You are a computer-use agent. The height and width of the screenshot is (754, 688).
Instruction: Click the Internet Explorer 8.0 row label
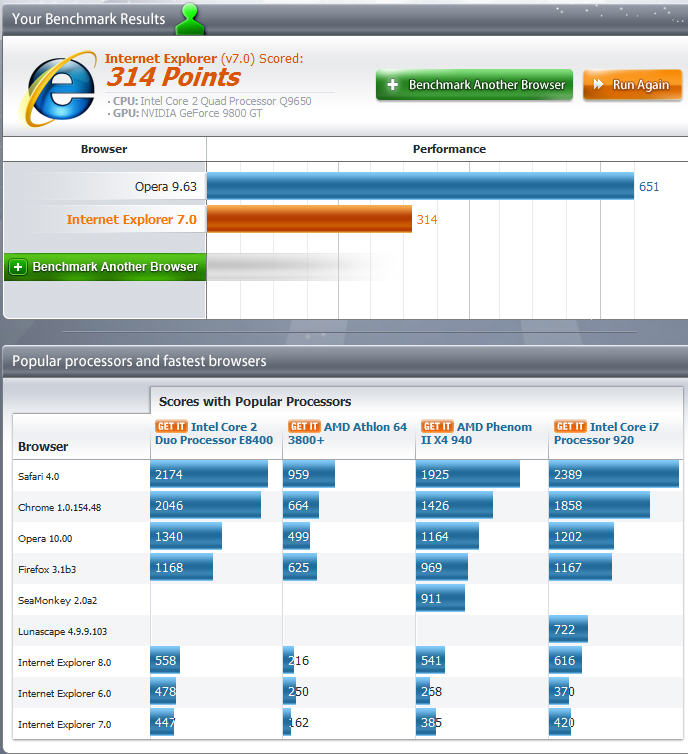click(64, 663)
